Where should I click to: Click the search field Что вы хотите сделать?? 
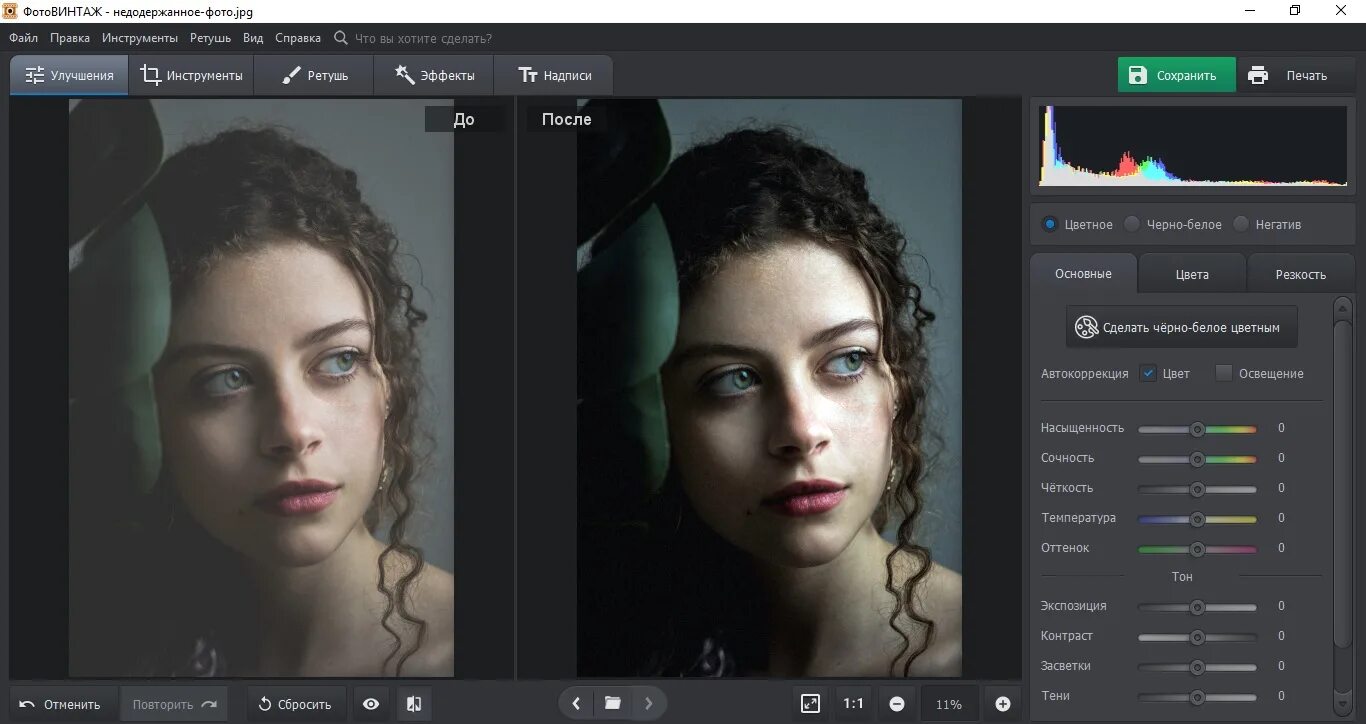pos(424,38)
